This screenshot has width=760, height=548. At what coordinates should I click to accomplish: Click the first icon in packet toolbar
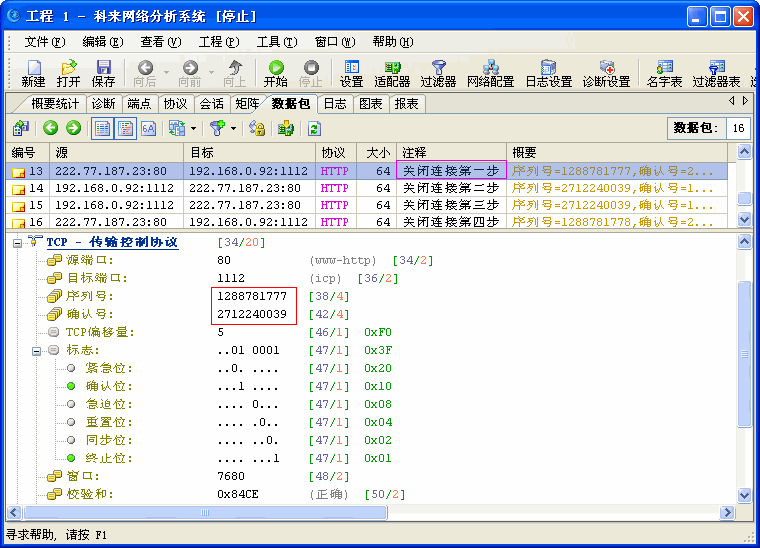[x=21, y=128]
